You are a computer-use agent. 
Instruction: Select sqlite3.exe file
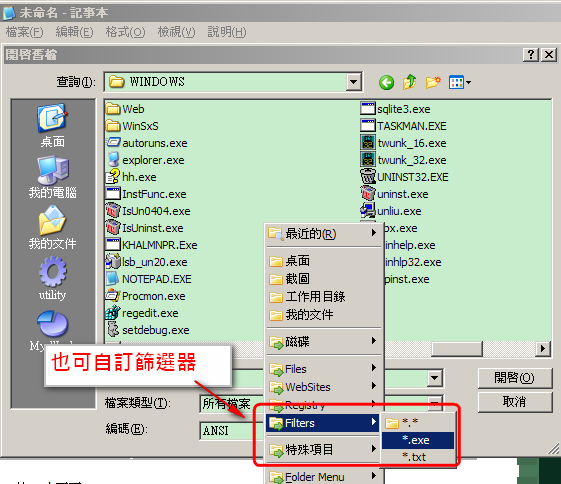395,109
